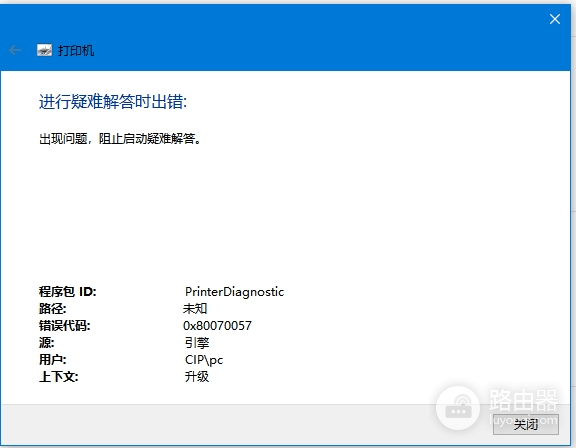Image resolution: width=576 pixels, height=448 pixels.
Task: Click the PrinterDiagnostic value
Action: [234, 292]
